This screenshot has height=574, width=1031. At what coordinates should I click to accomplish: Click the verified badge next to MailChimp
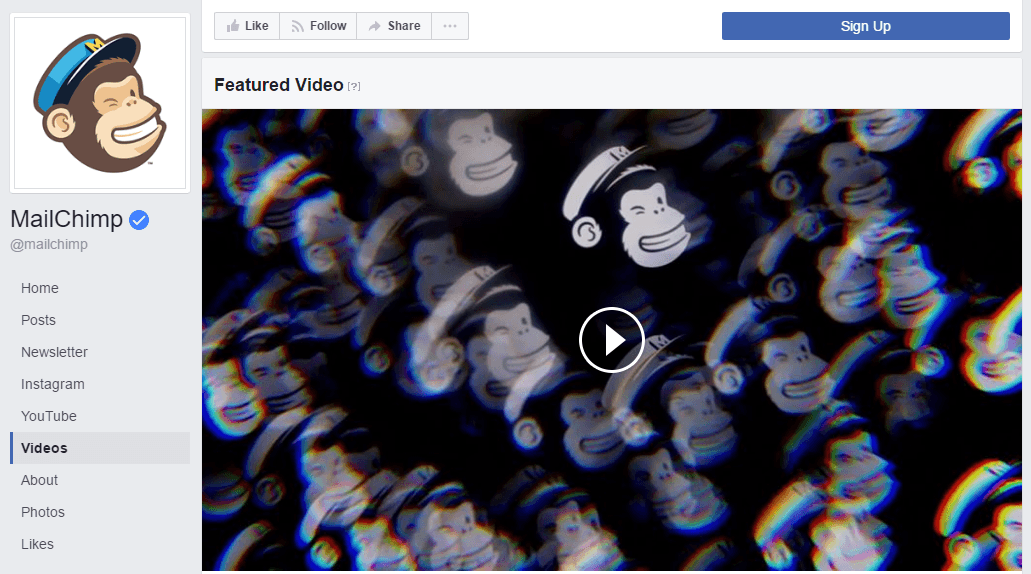pyautogui.click(x=139, y=220)
